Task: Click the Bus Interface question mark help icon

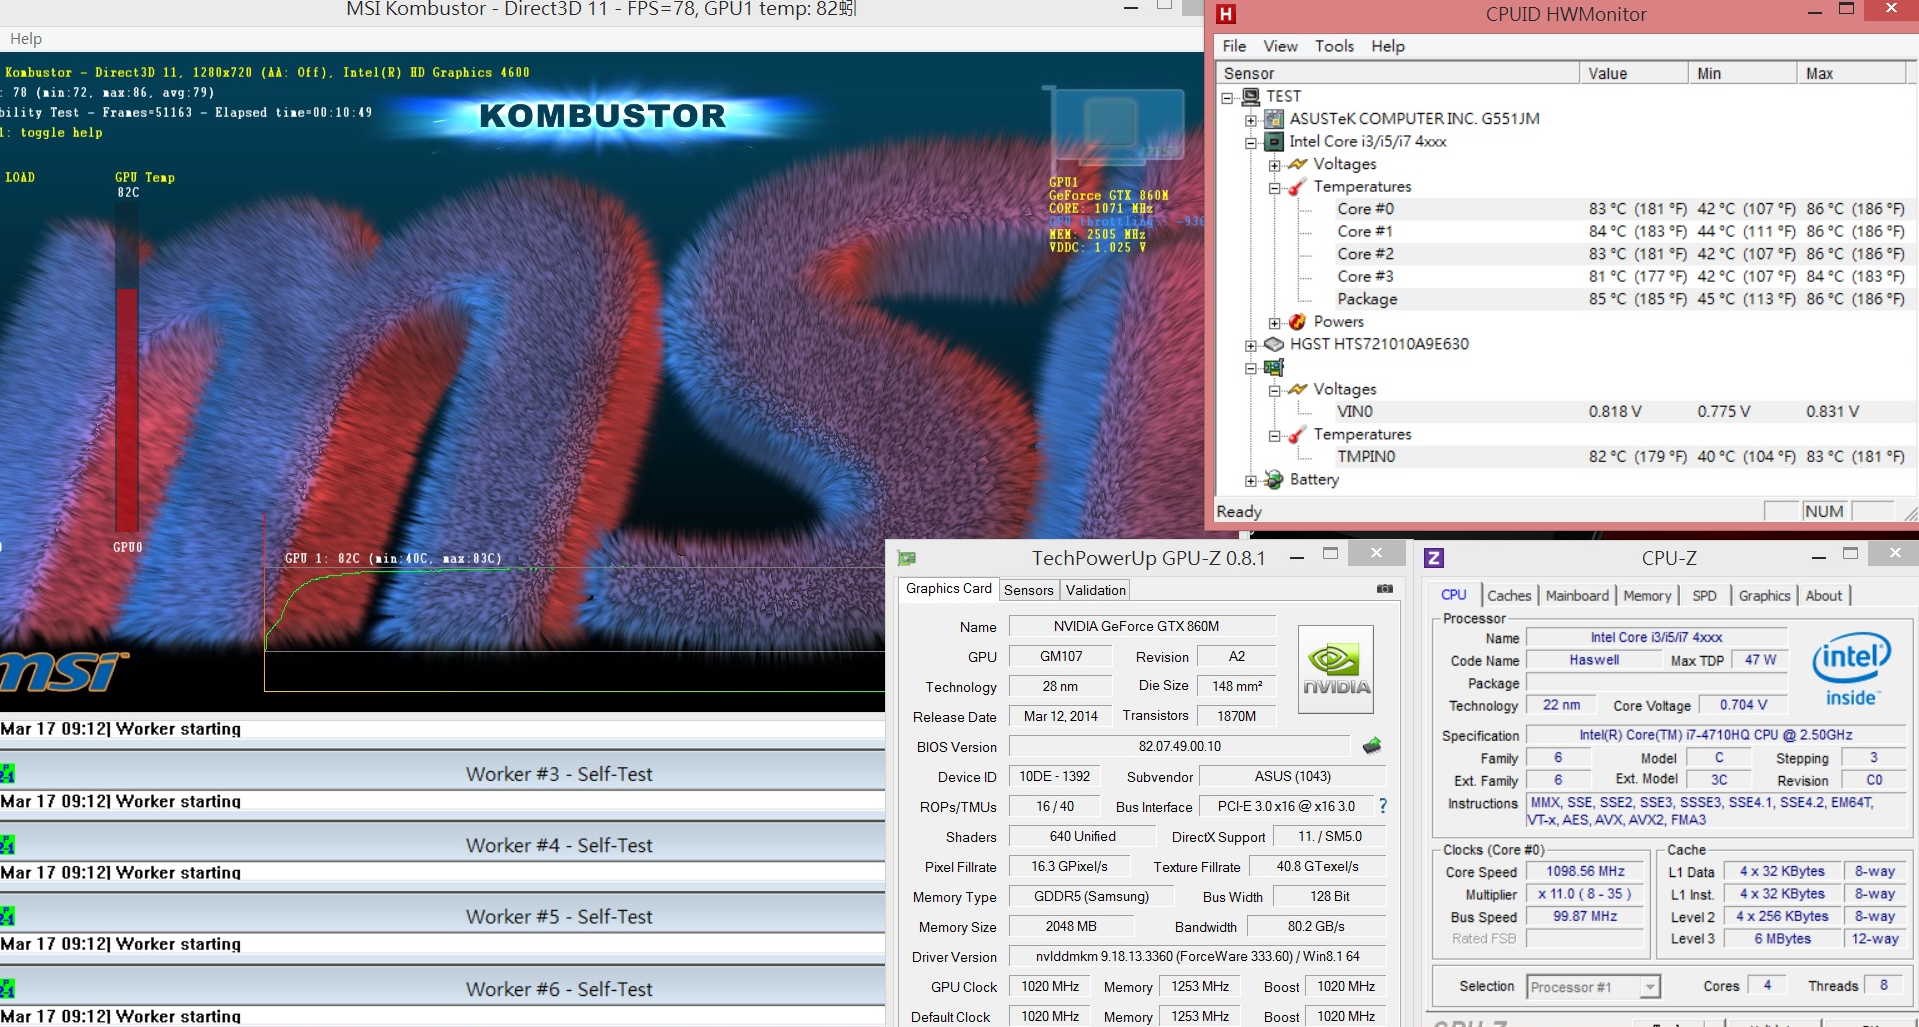Action: [x=1383, y=806]
